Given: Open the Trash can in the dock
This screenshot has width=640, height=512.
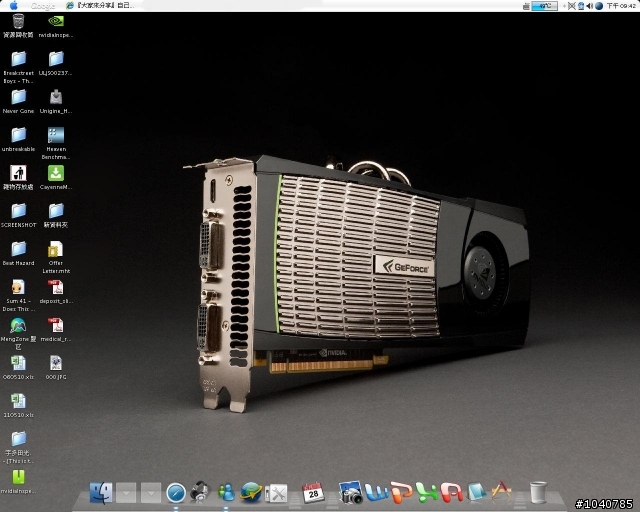Looking at the screenshot, I should pyautogui.click(x=538, y=492).
